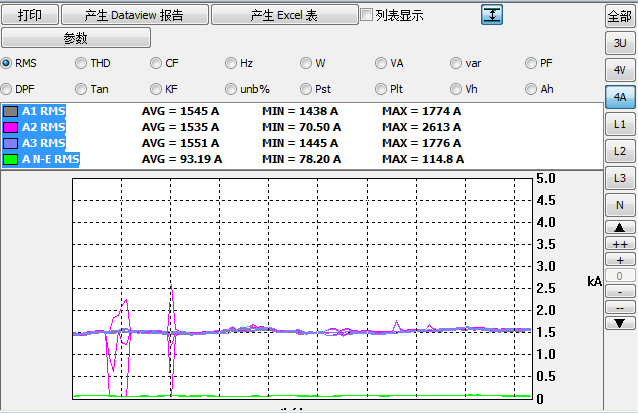Click the double minus zoom button
This screenshot has height=413, width=638.
pos(620,307)
